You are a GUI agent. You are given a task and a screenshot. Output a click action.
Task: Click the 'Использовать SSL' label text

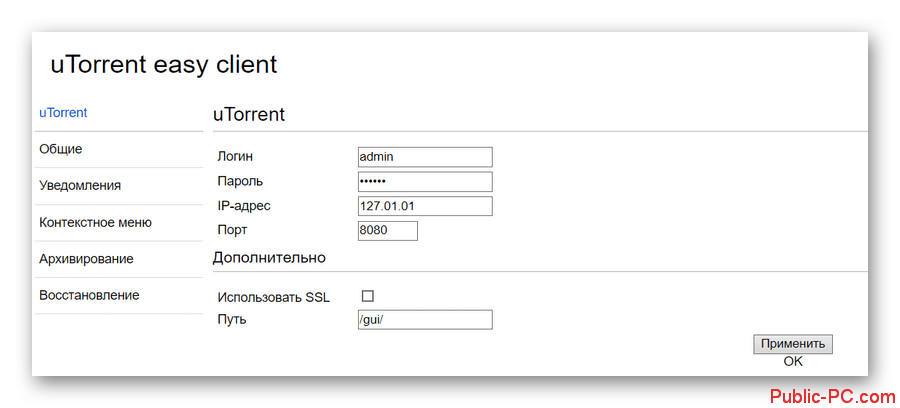(273, 297)
